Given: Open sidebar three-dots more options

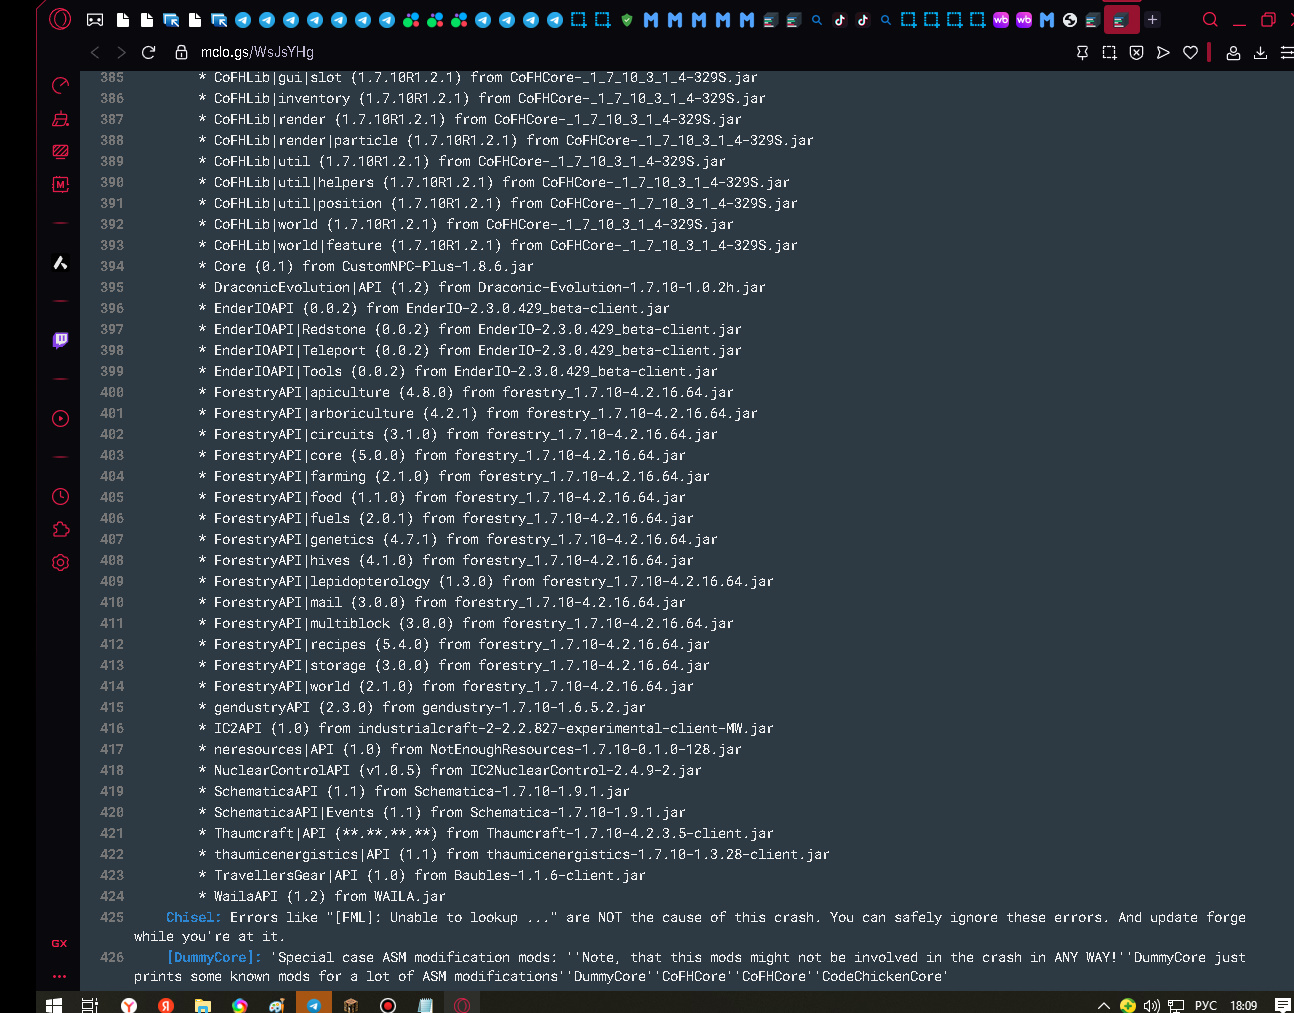Looking at the screenshot, I should tap(60, 976).
